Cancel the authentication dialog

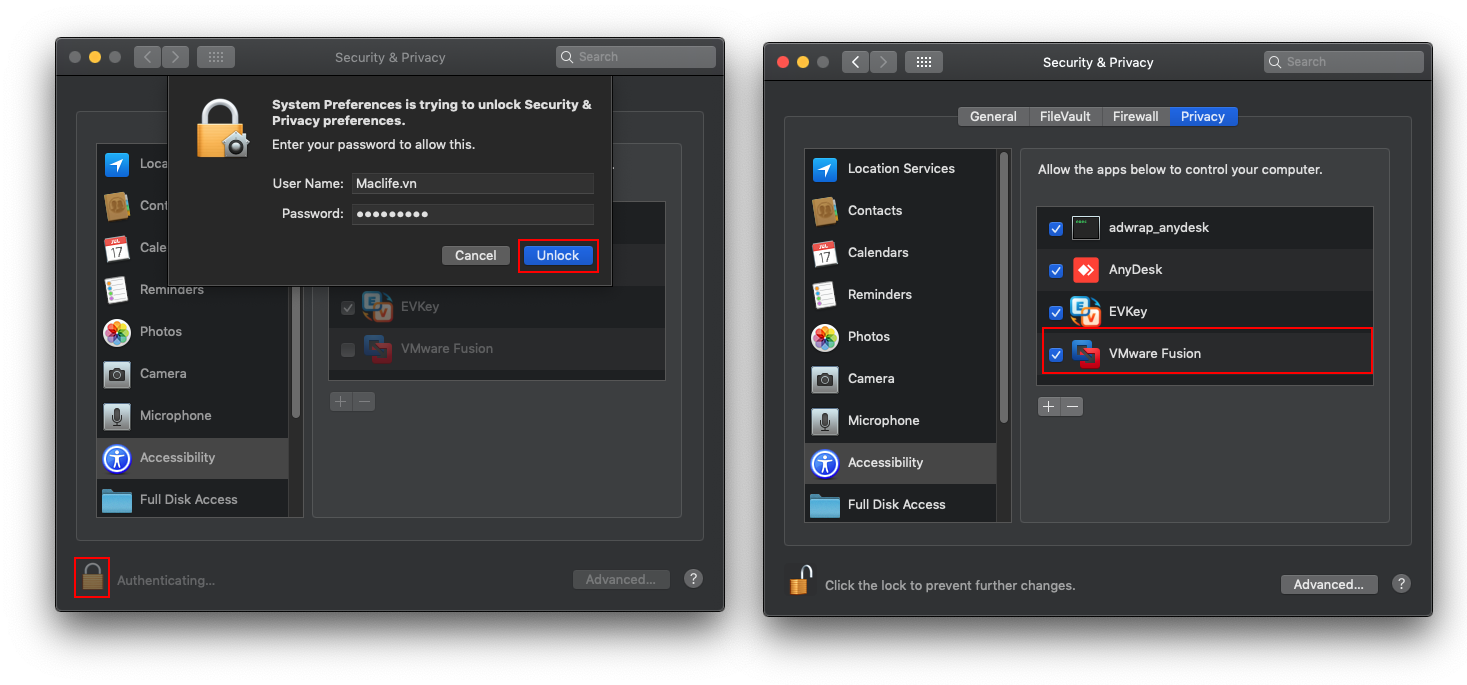click(476, 255)
